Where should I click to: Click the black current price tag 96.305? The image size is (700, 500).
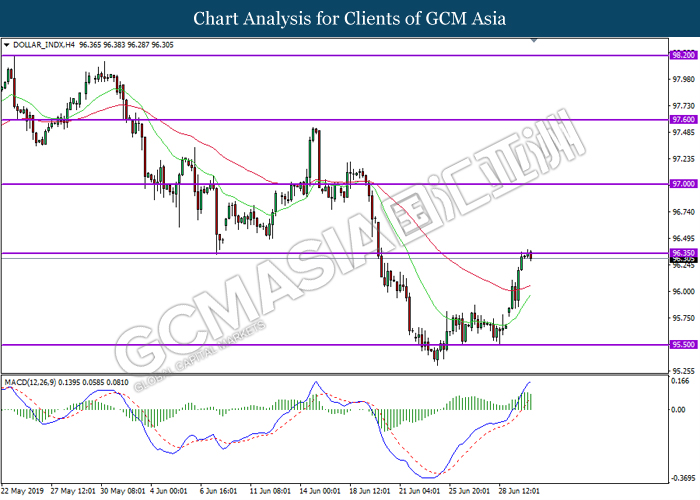point(684,260)
